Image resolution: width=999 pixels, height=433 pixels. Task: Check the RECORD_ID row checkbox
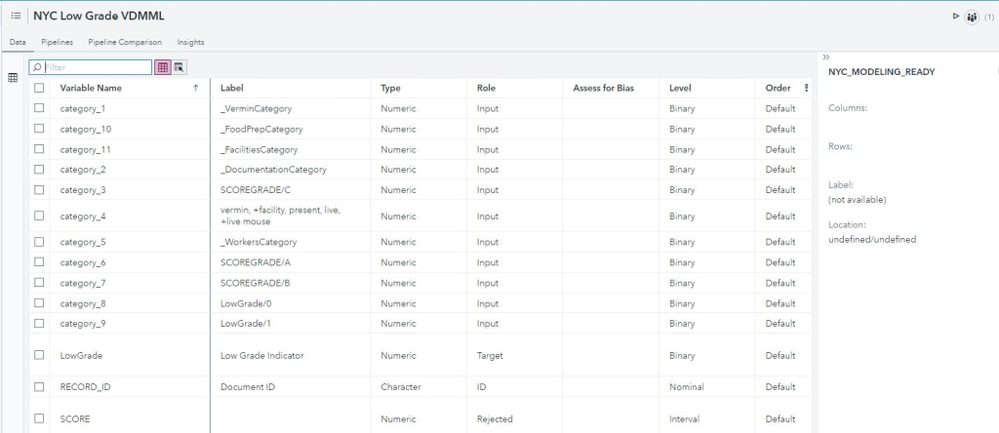pos(40,387)
